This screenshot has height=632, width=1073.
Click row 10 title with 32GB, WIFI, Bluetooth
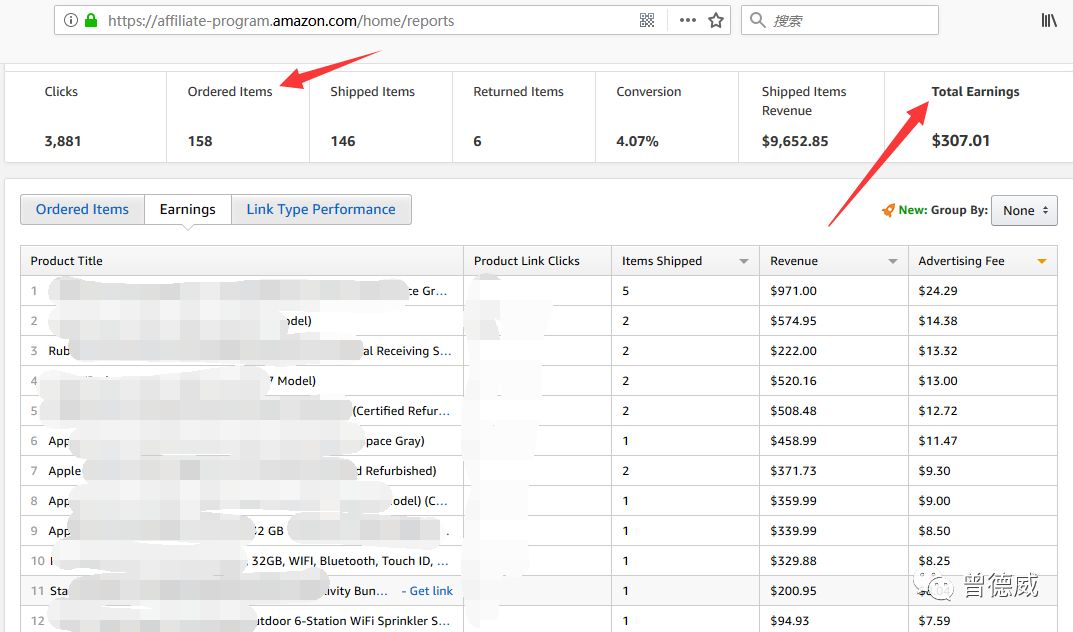click(350, 562)
